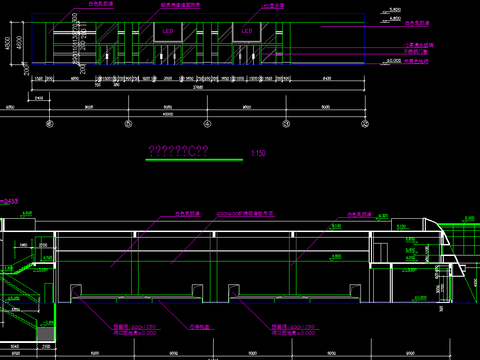Click the 37885 overall dimension text
The height and width of the screenshot is (360, 480).
[x=198, y=87]
